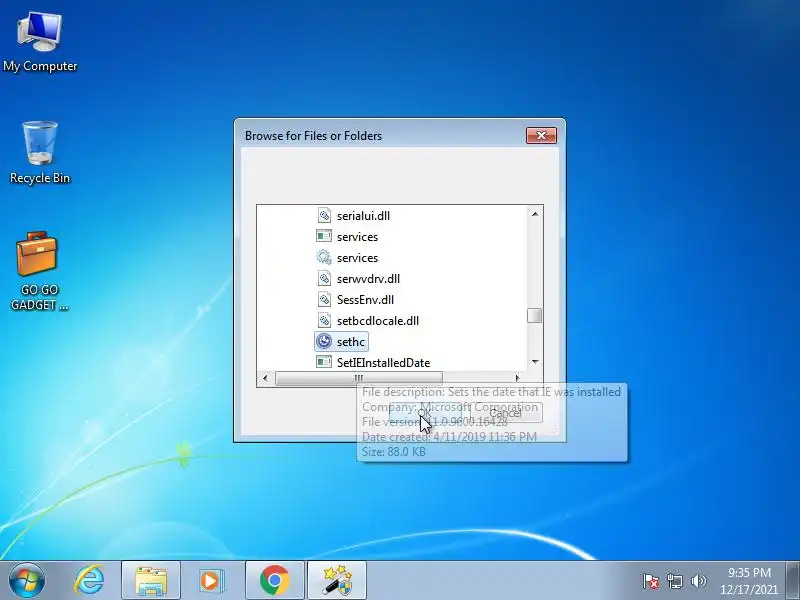800x600 pixels.
Task: Select the sethc file name
Action: click(351, 342)
